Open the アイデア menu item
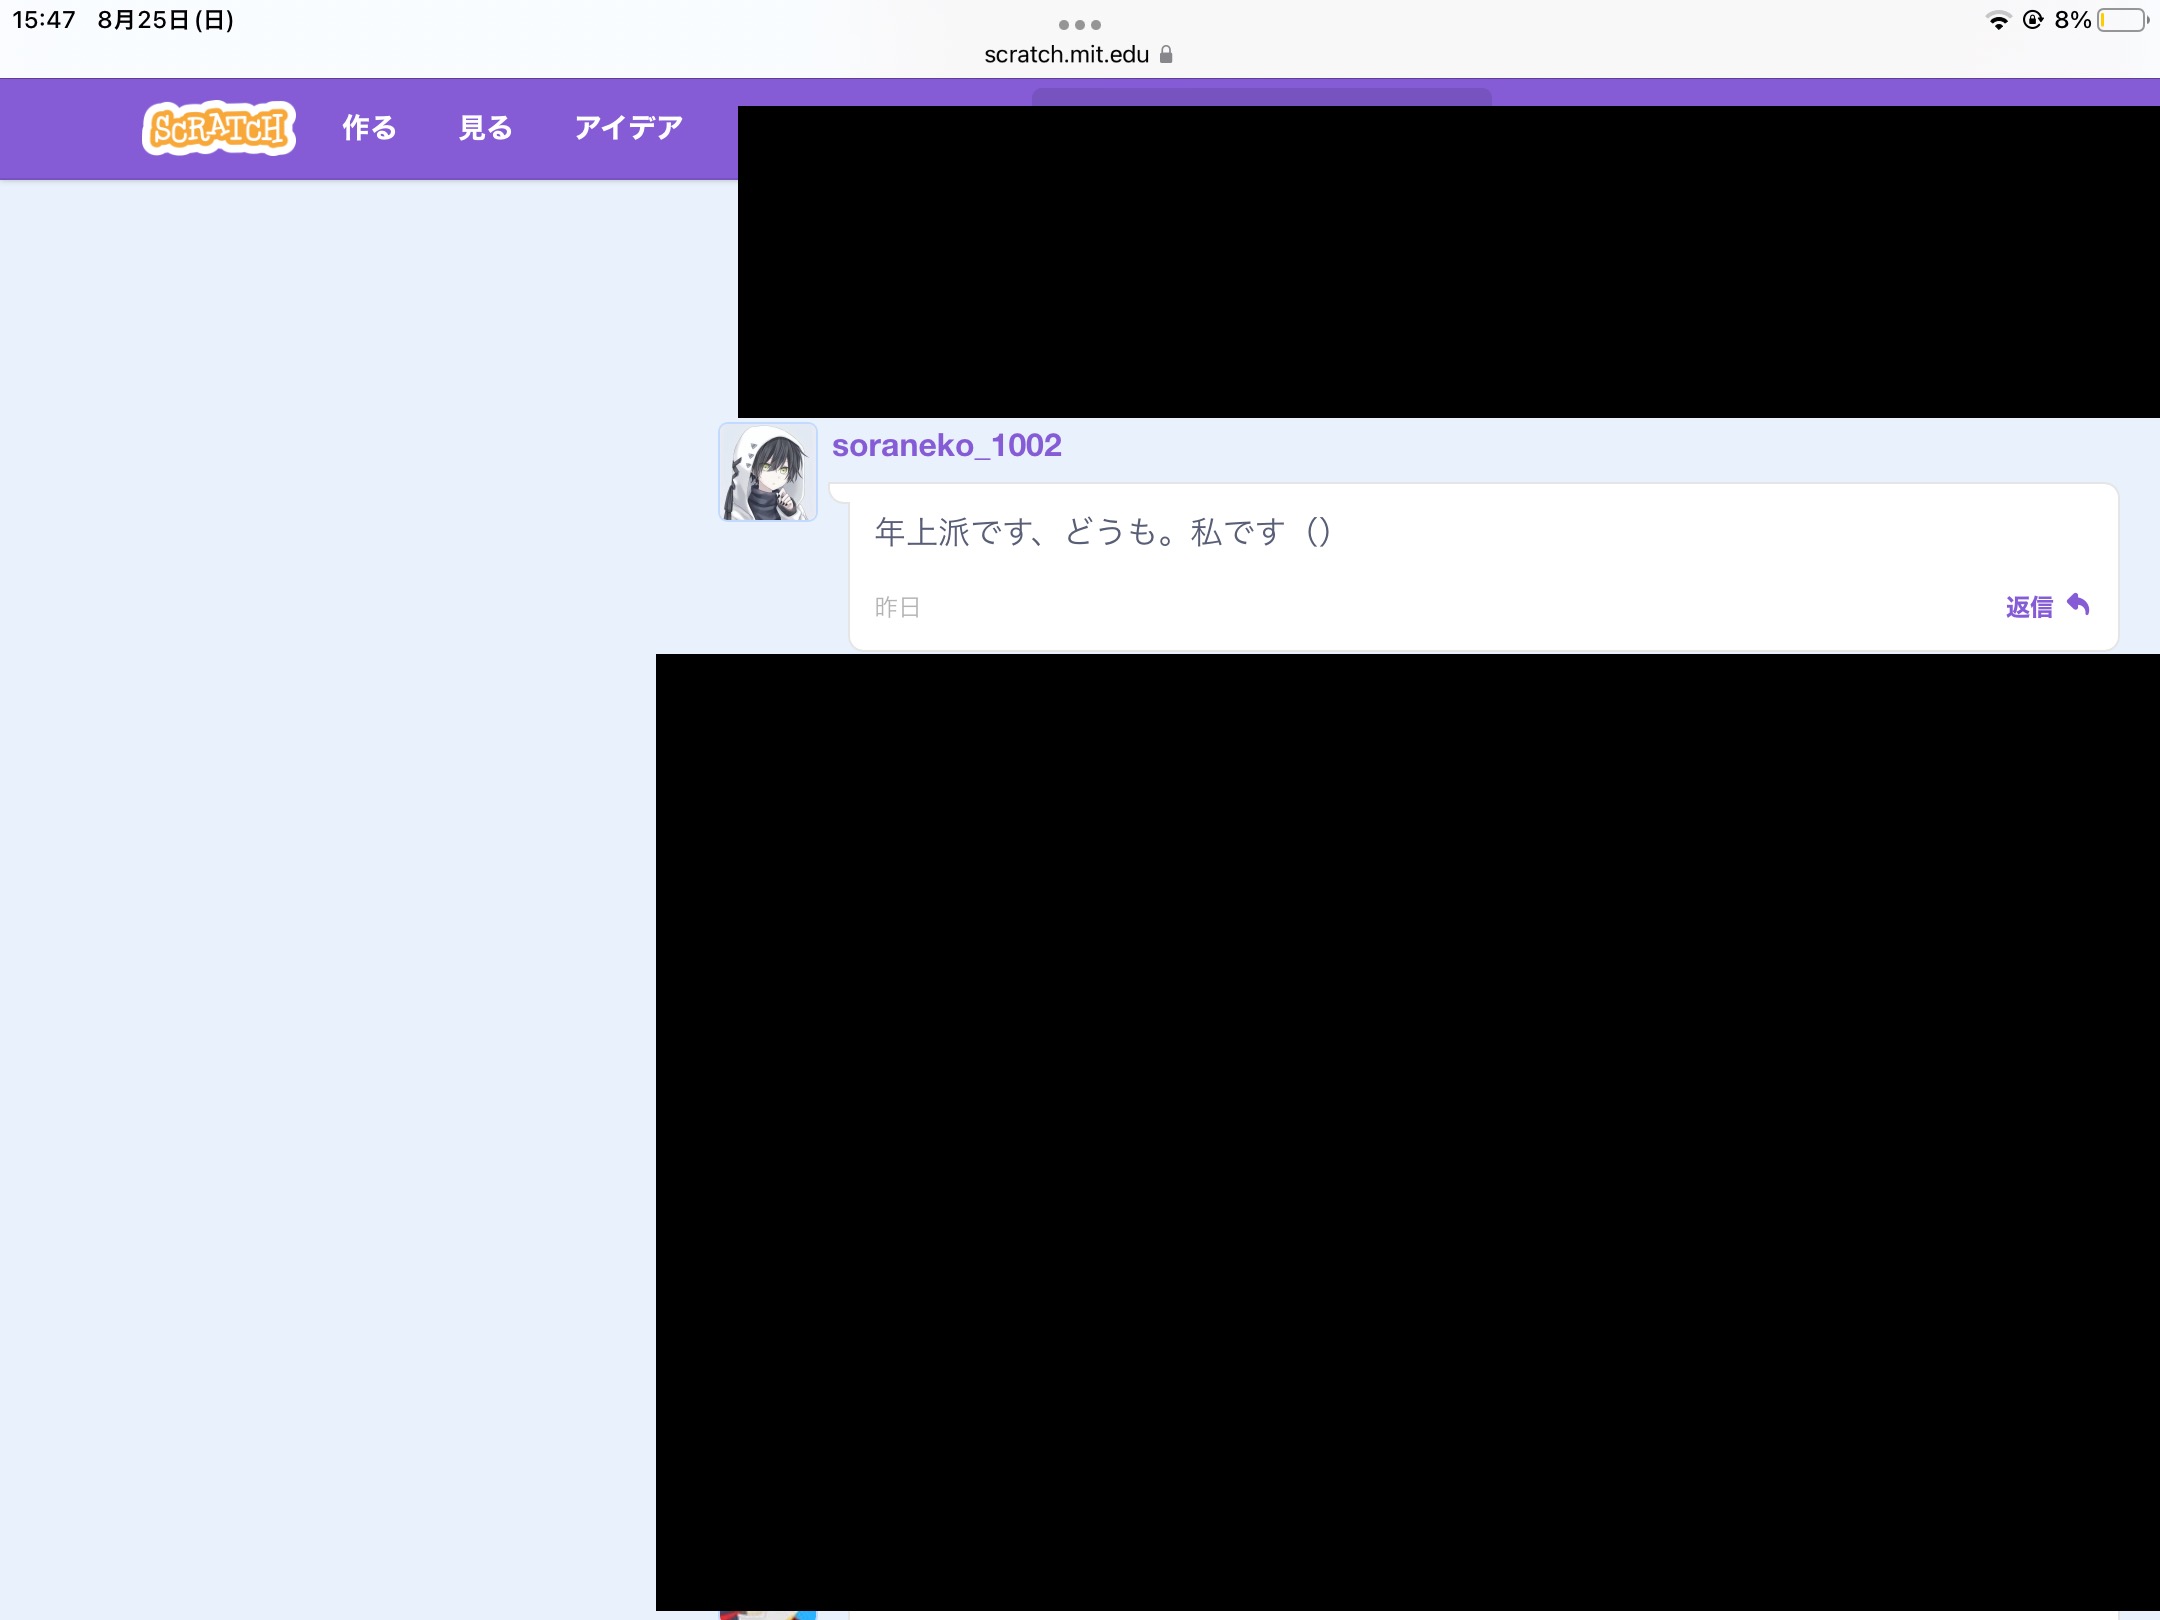The height and width of the screenshot is (1620, 2160). pyautogui.click(x=628, y=128)
